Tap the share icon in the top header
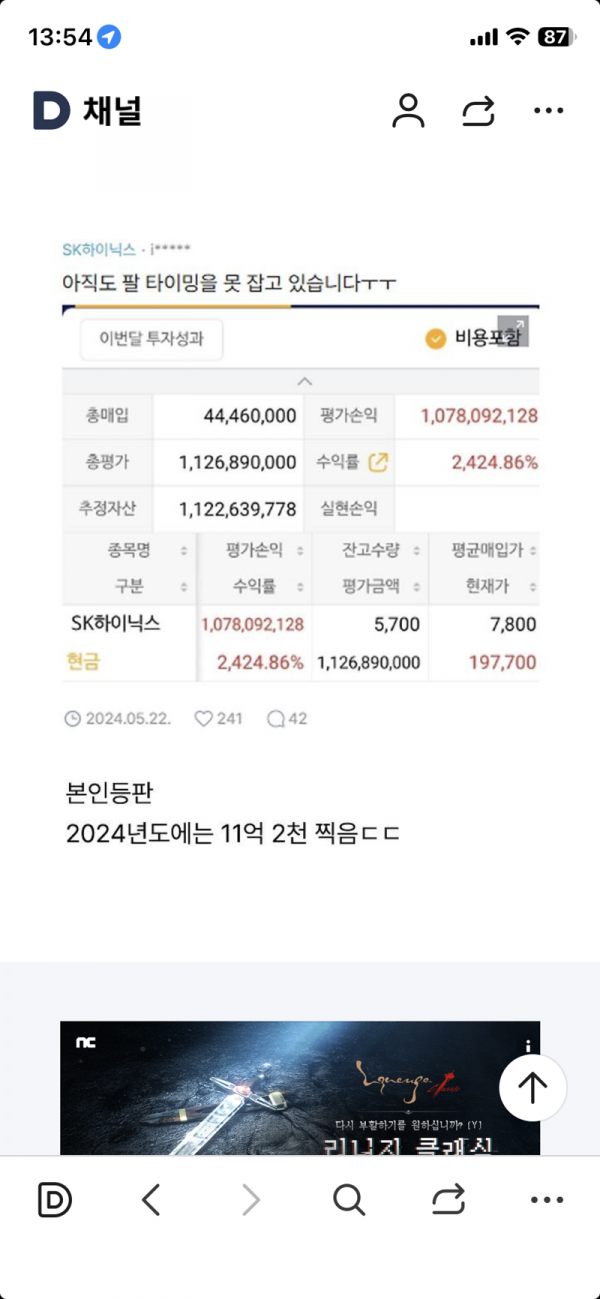Viewport: 600px width, 1299px height. [x=478, y=111]
